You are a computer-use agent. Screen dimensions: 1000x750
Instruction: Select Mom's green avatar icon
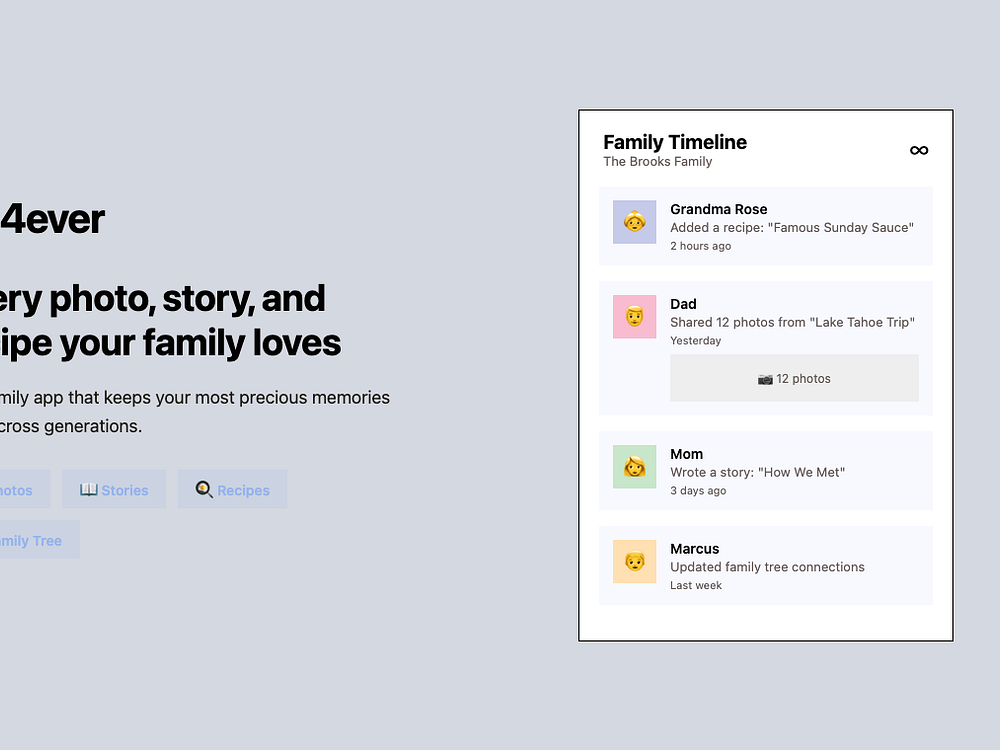[x=635, y=467]
